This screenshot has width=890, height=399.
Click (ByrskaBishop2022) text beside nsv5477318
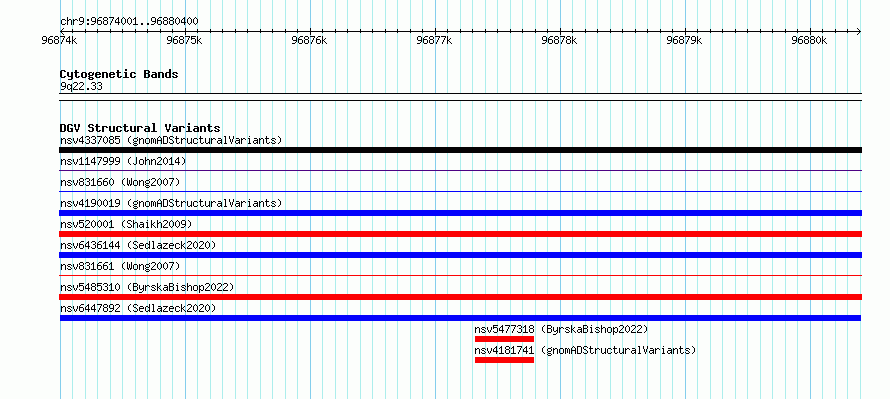(x=594, y=329)
